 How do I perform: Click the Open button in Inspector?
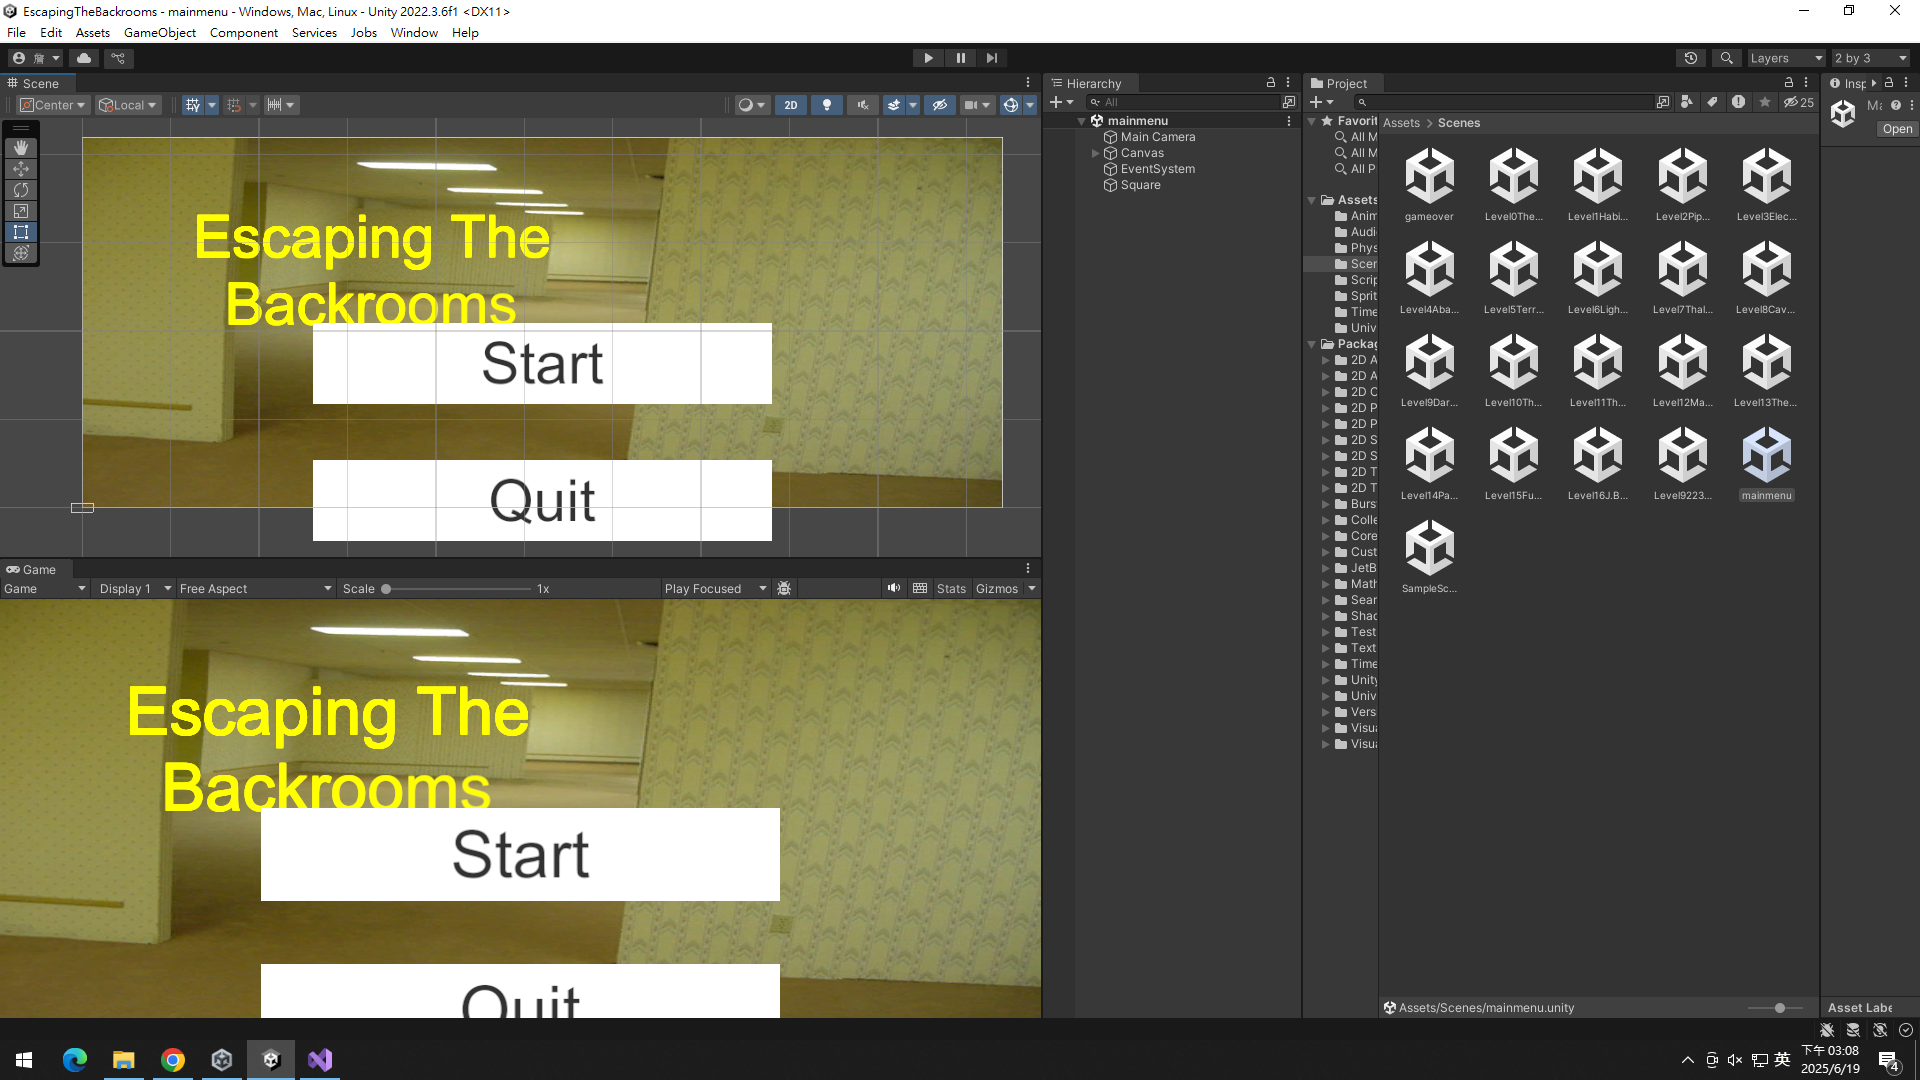[x=1897, y=129]
